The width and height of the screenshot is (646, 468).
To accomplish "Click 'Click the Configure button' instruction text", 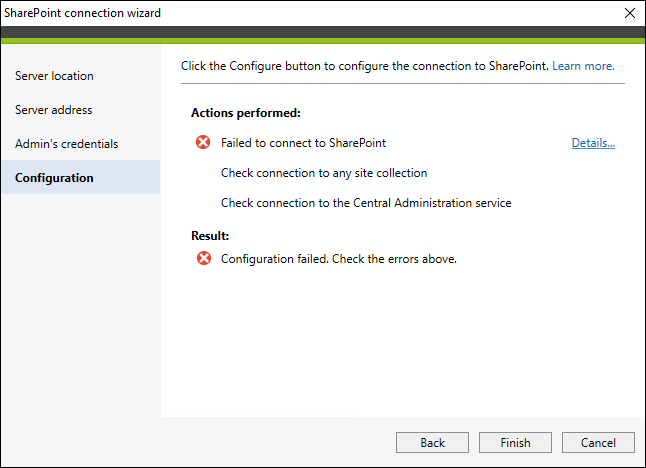I will [365, 66].
